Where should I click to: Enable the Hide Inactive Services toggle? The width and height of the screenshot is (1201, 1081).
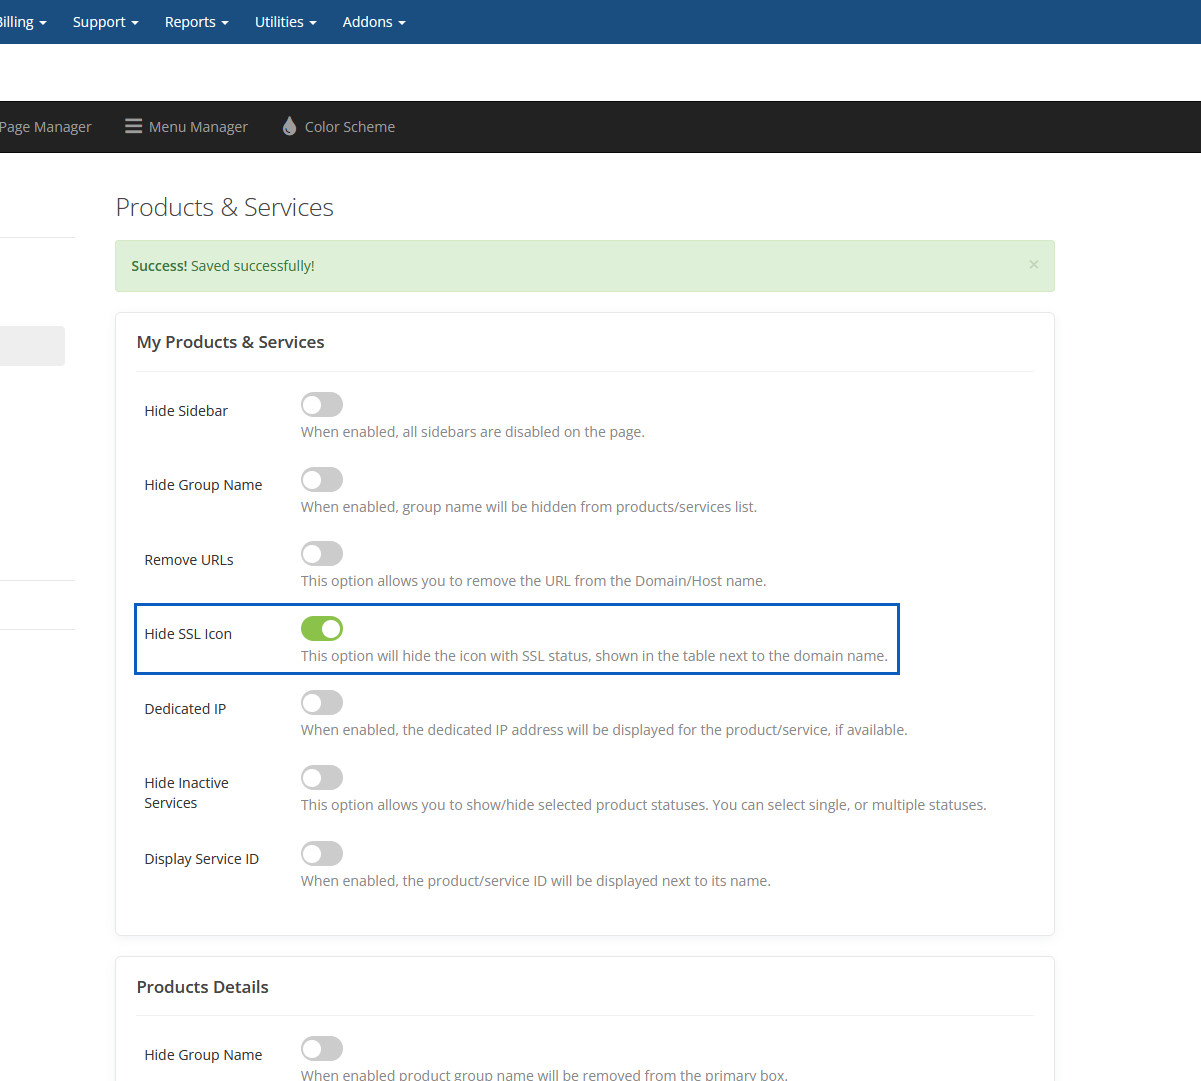[x=322, y=778]
